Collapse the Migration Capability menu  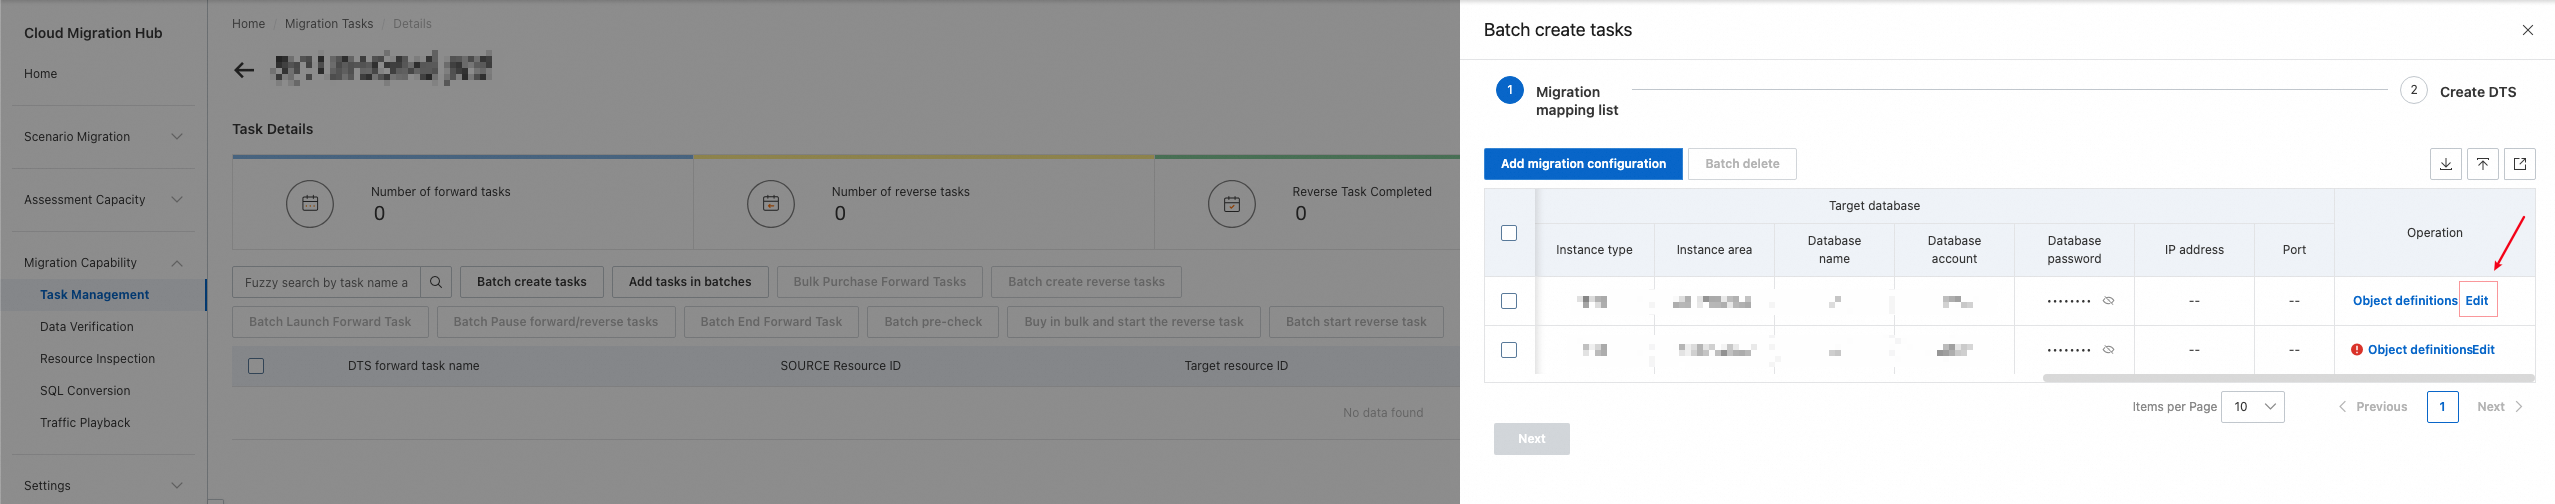coord(177,263)
